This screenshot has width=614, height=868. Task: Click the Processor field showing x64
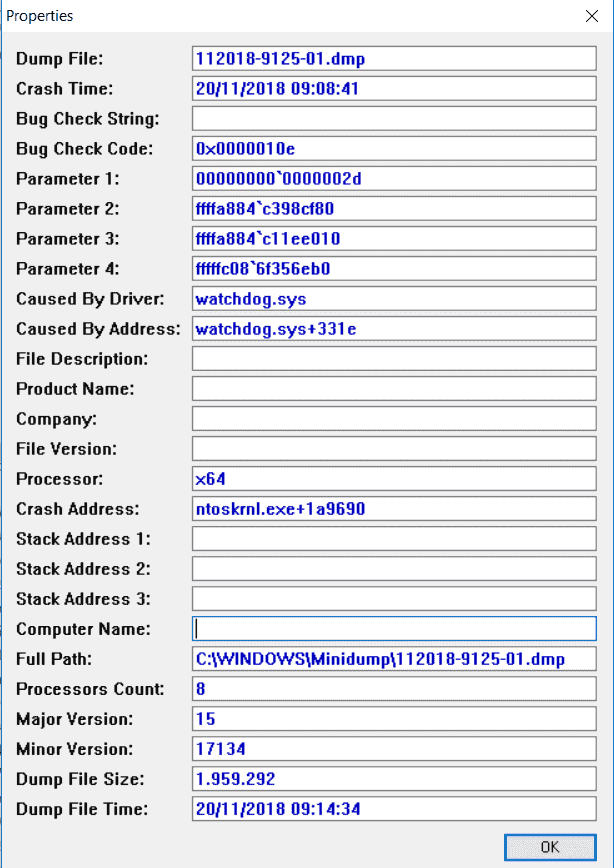pos(394,478)
